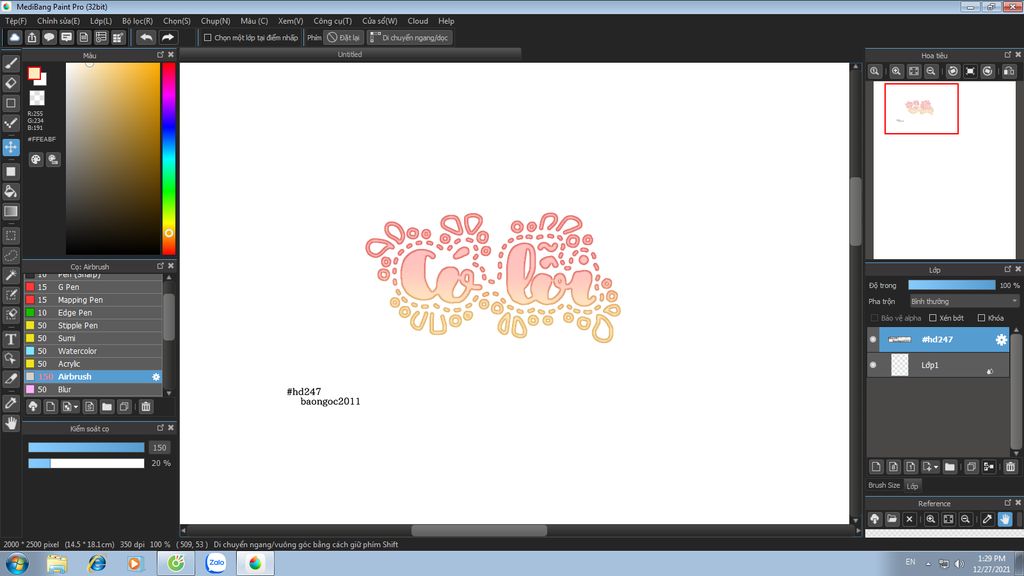This screenshot has height=576, width=1024.
Task: Click the hue color strip
Action: click(x=168, y=158)
